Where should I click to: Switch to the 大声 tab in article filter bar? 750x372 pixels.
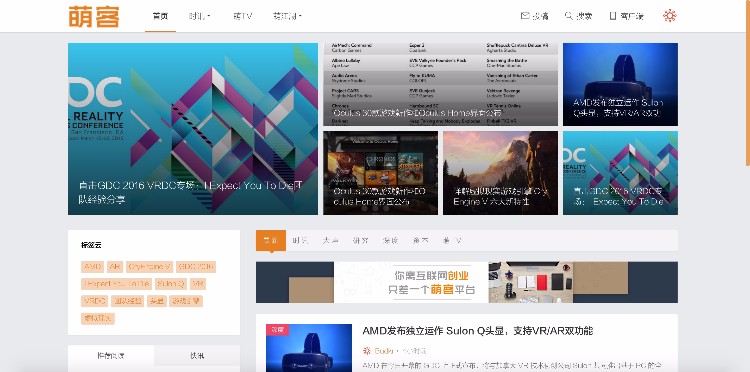pos(330,241)
